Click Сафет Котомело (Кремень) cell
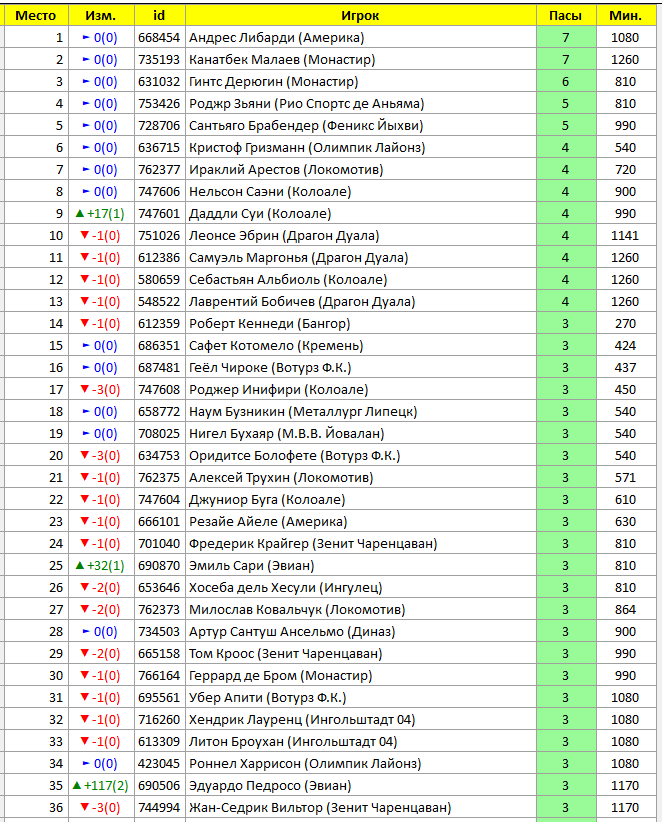 pos(361,346)
